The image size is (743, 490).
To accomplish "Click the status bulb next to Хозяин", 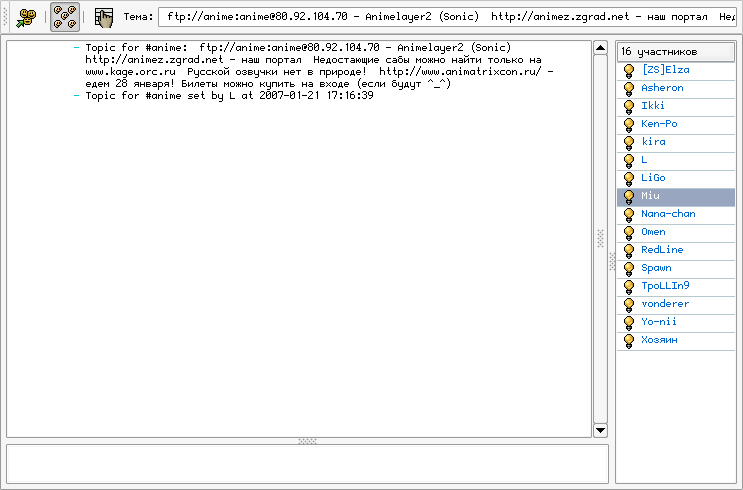I will 629,340.
